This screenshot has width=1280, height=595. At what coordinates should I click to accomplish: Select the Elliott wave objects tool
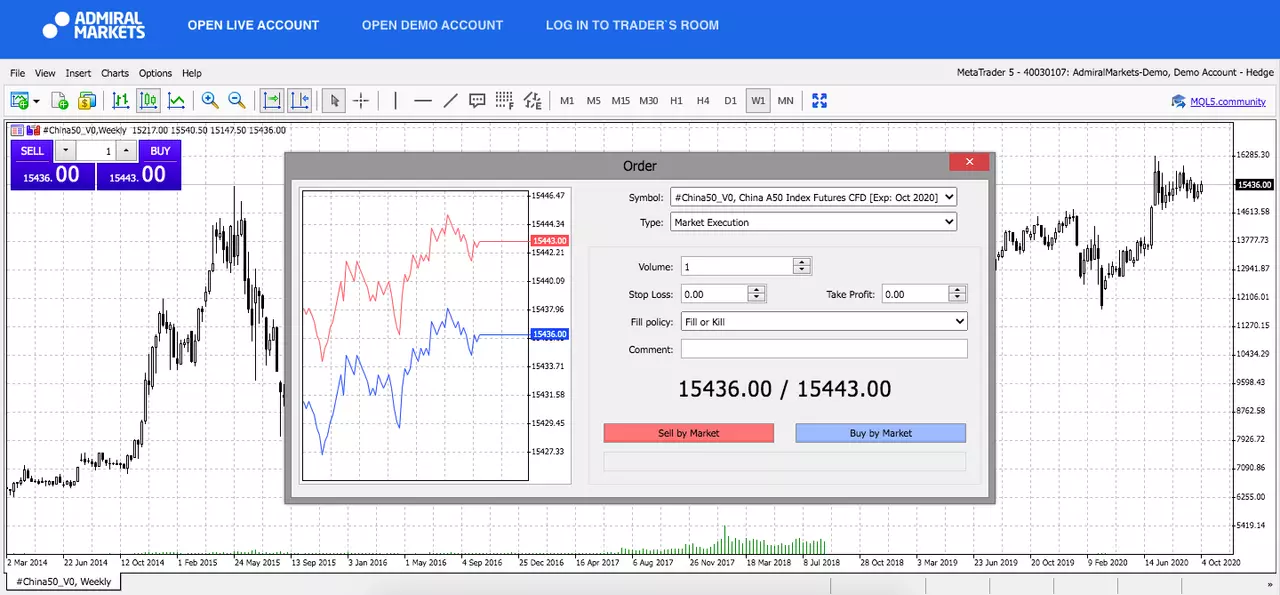click(x=532, y=100)
